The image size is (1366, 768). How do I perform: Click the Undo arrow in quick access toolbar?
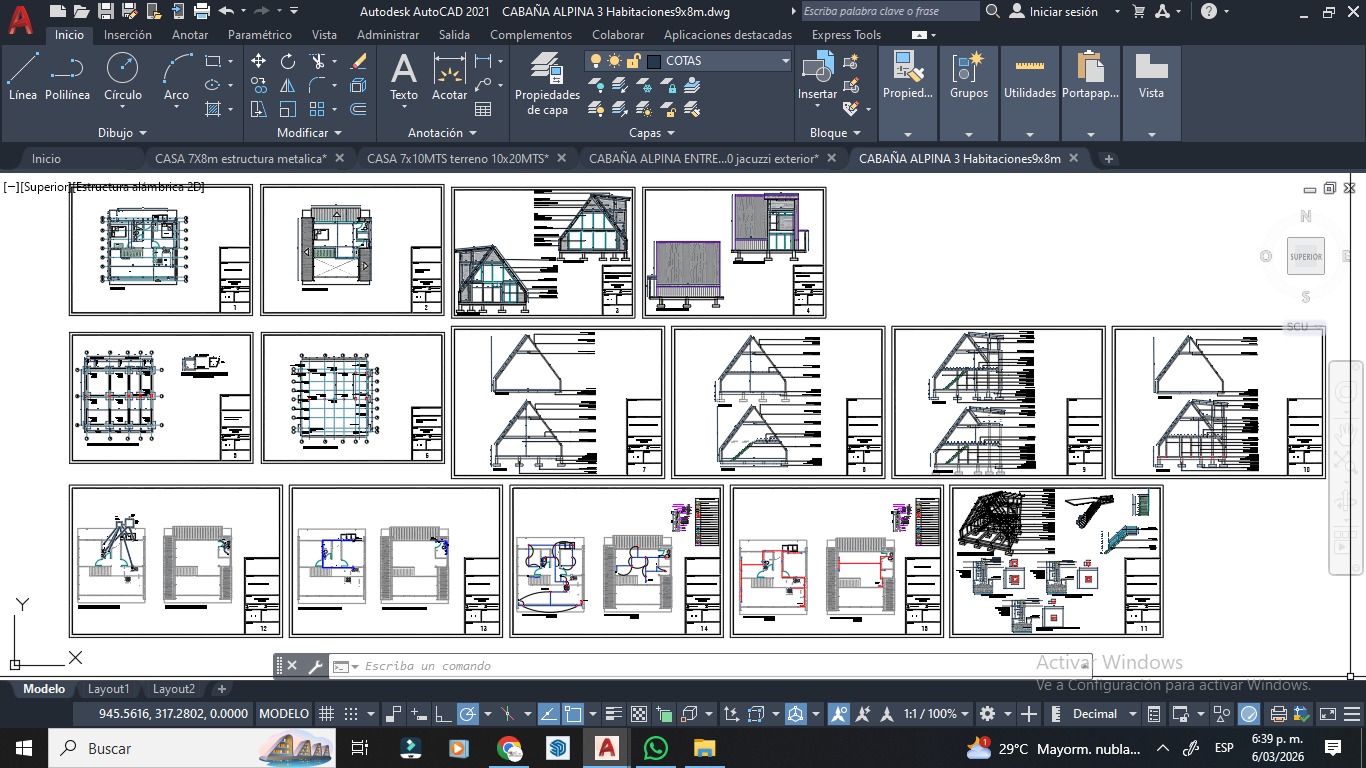[x=225, y=11]
